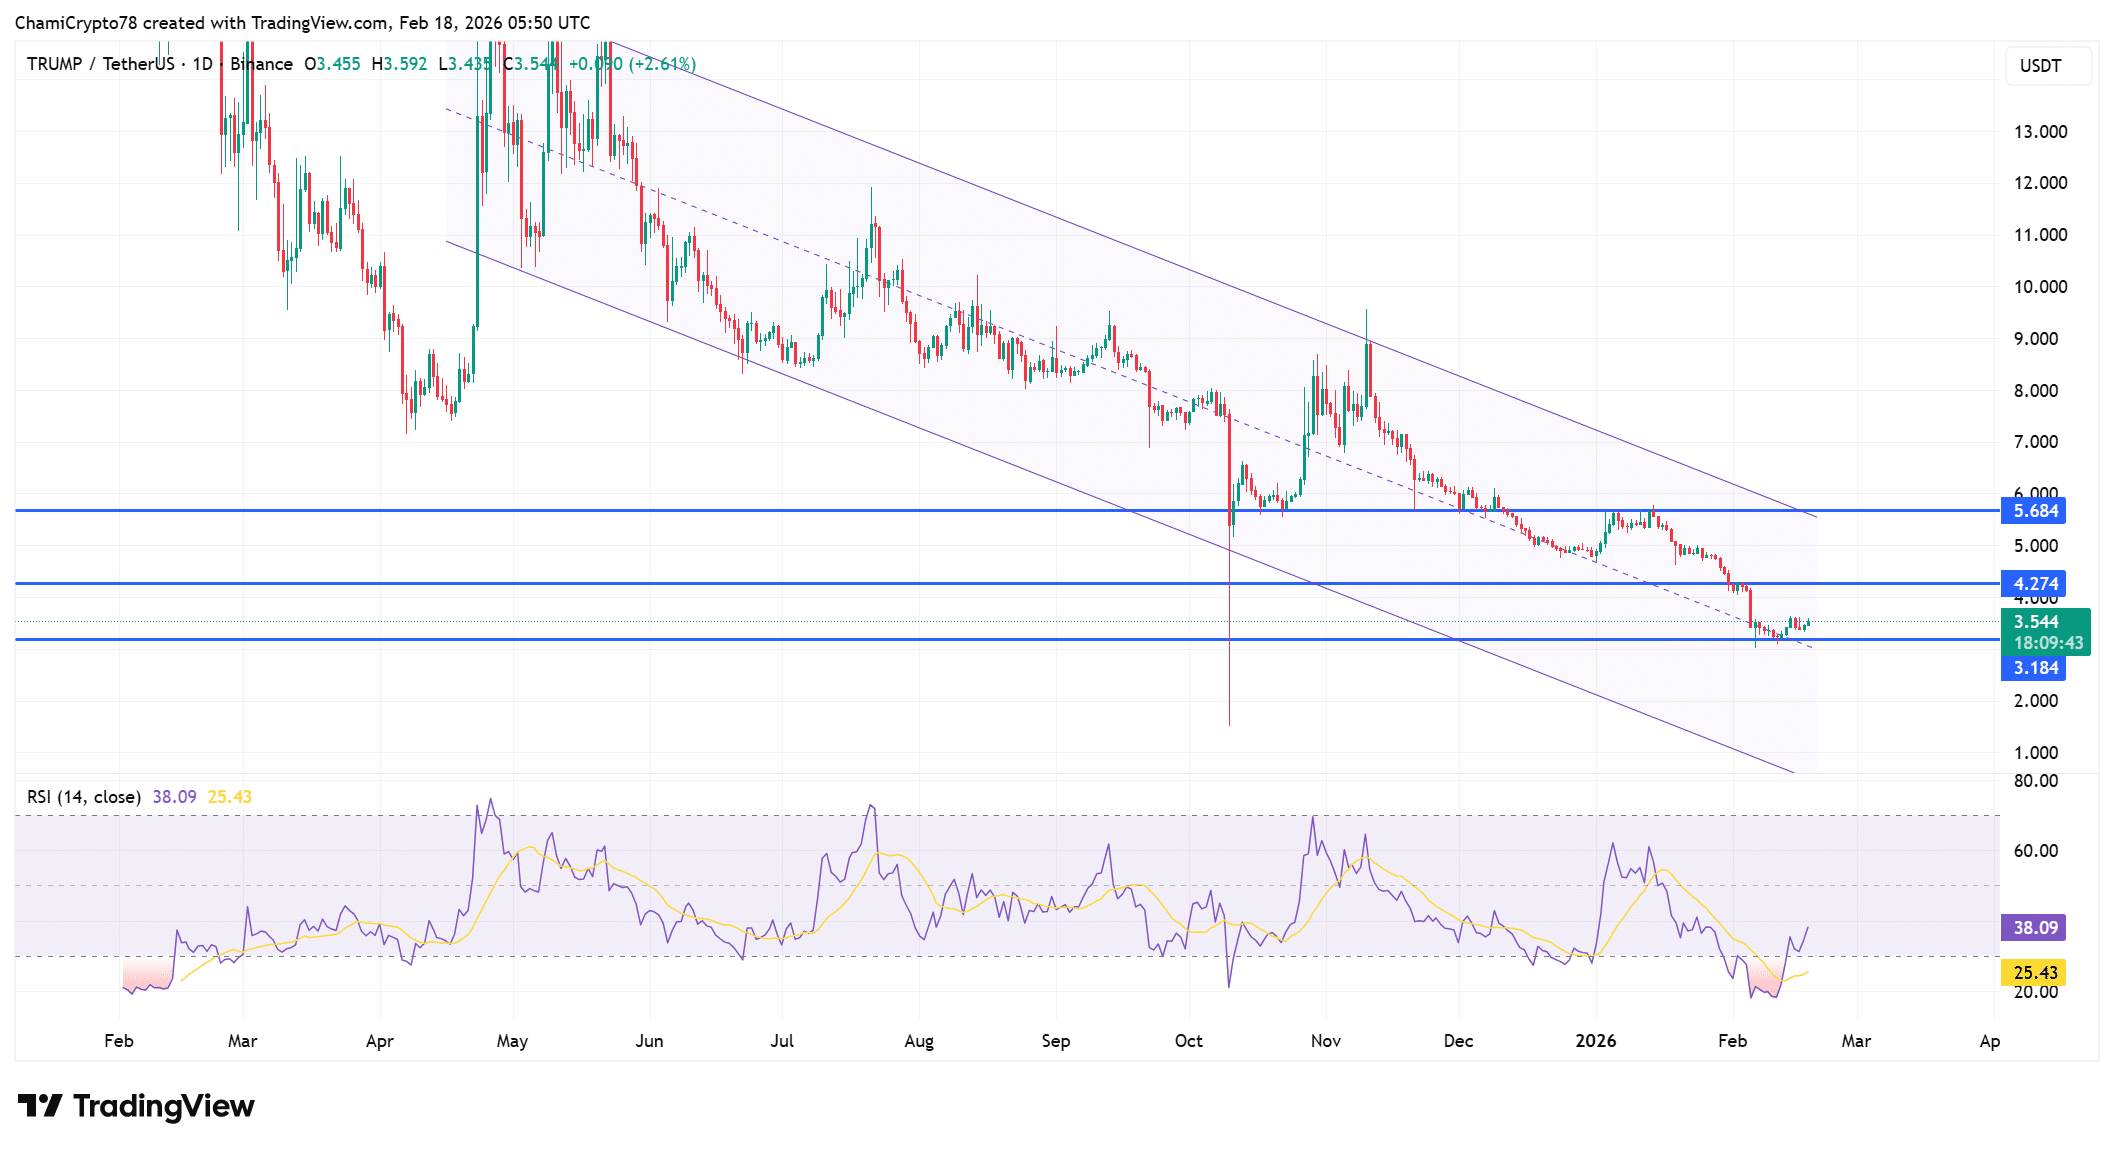
Task: Click the USDT currency label
Action: click(2040, 66)
